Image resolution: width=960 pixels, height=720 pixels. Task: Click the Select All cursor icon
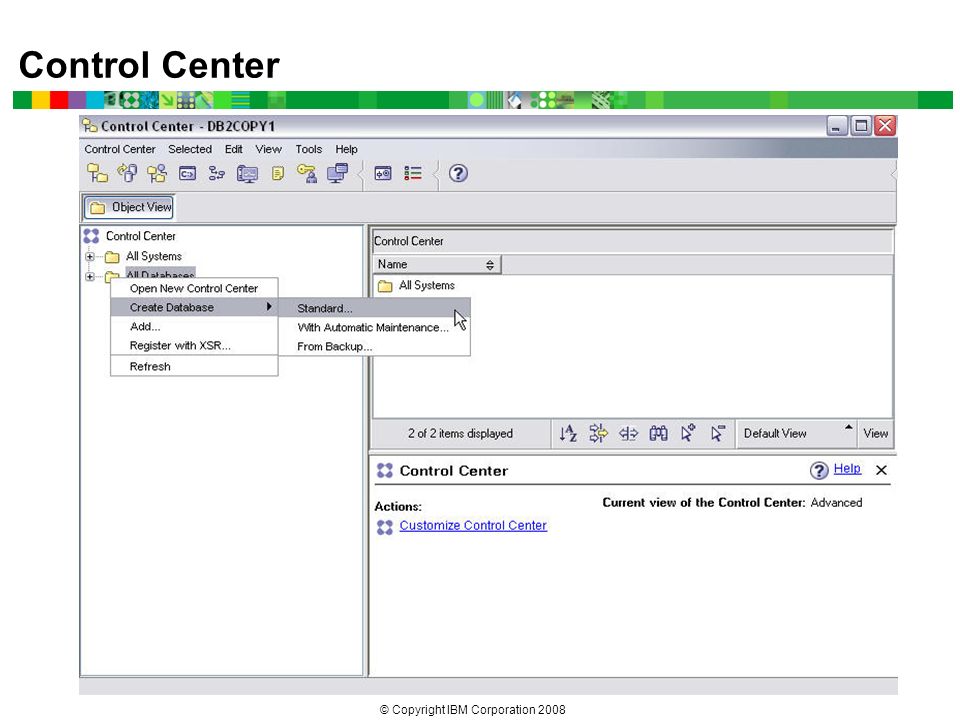688,433
